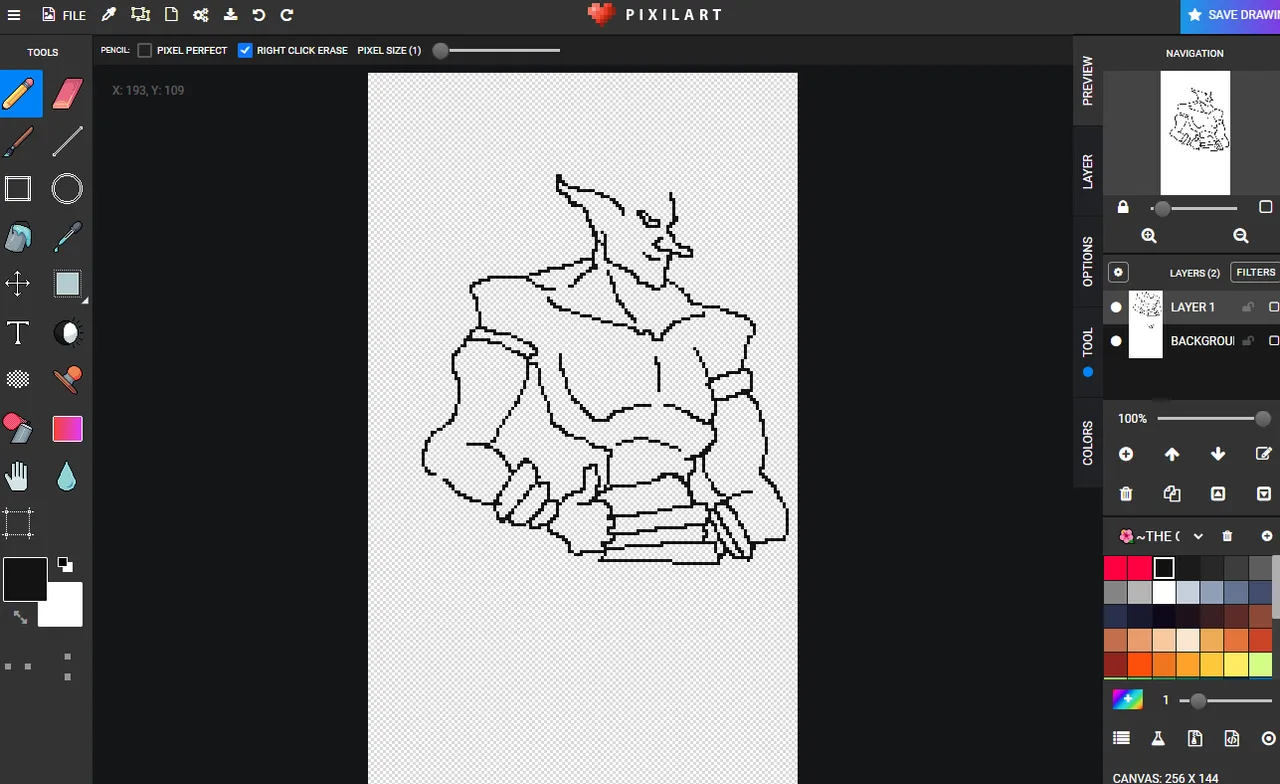Switch to the TOOL side tab

(x=1088, y=351)
